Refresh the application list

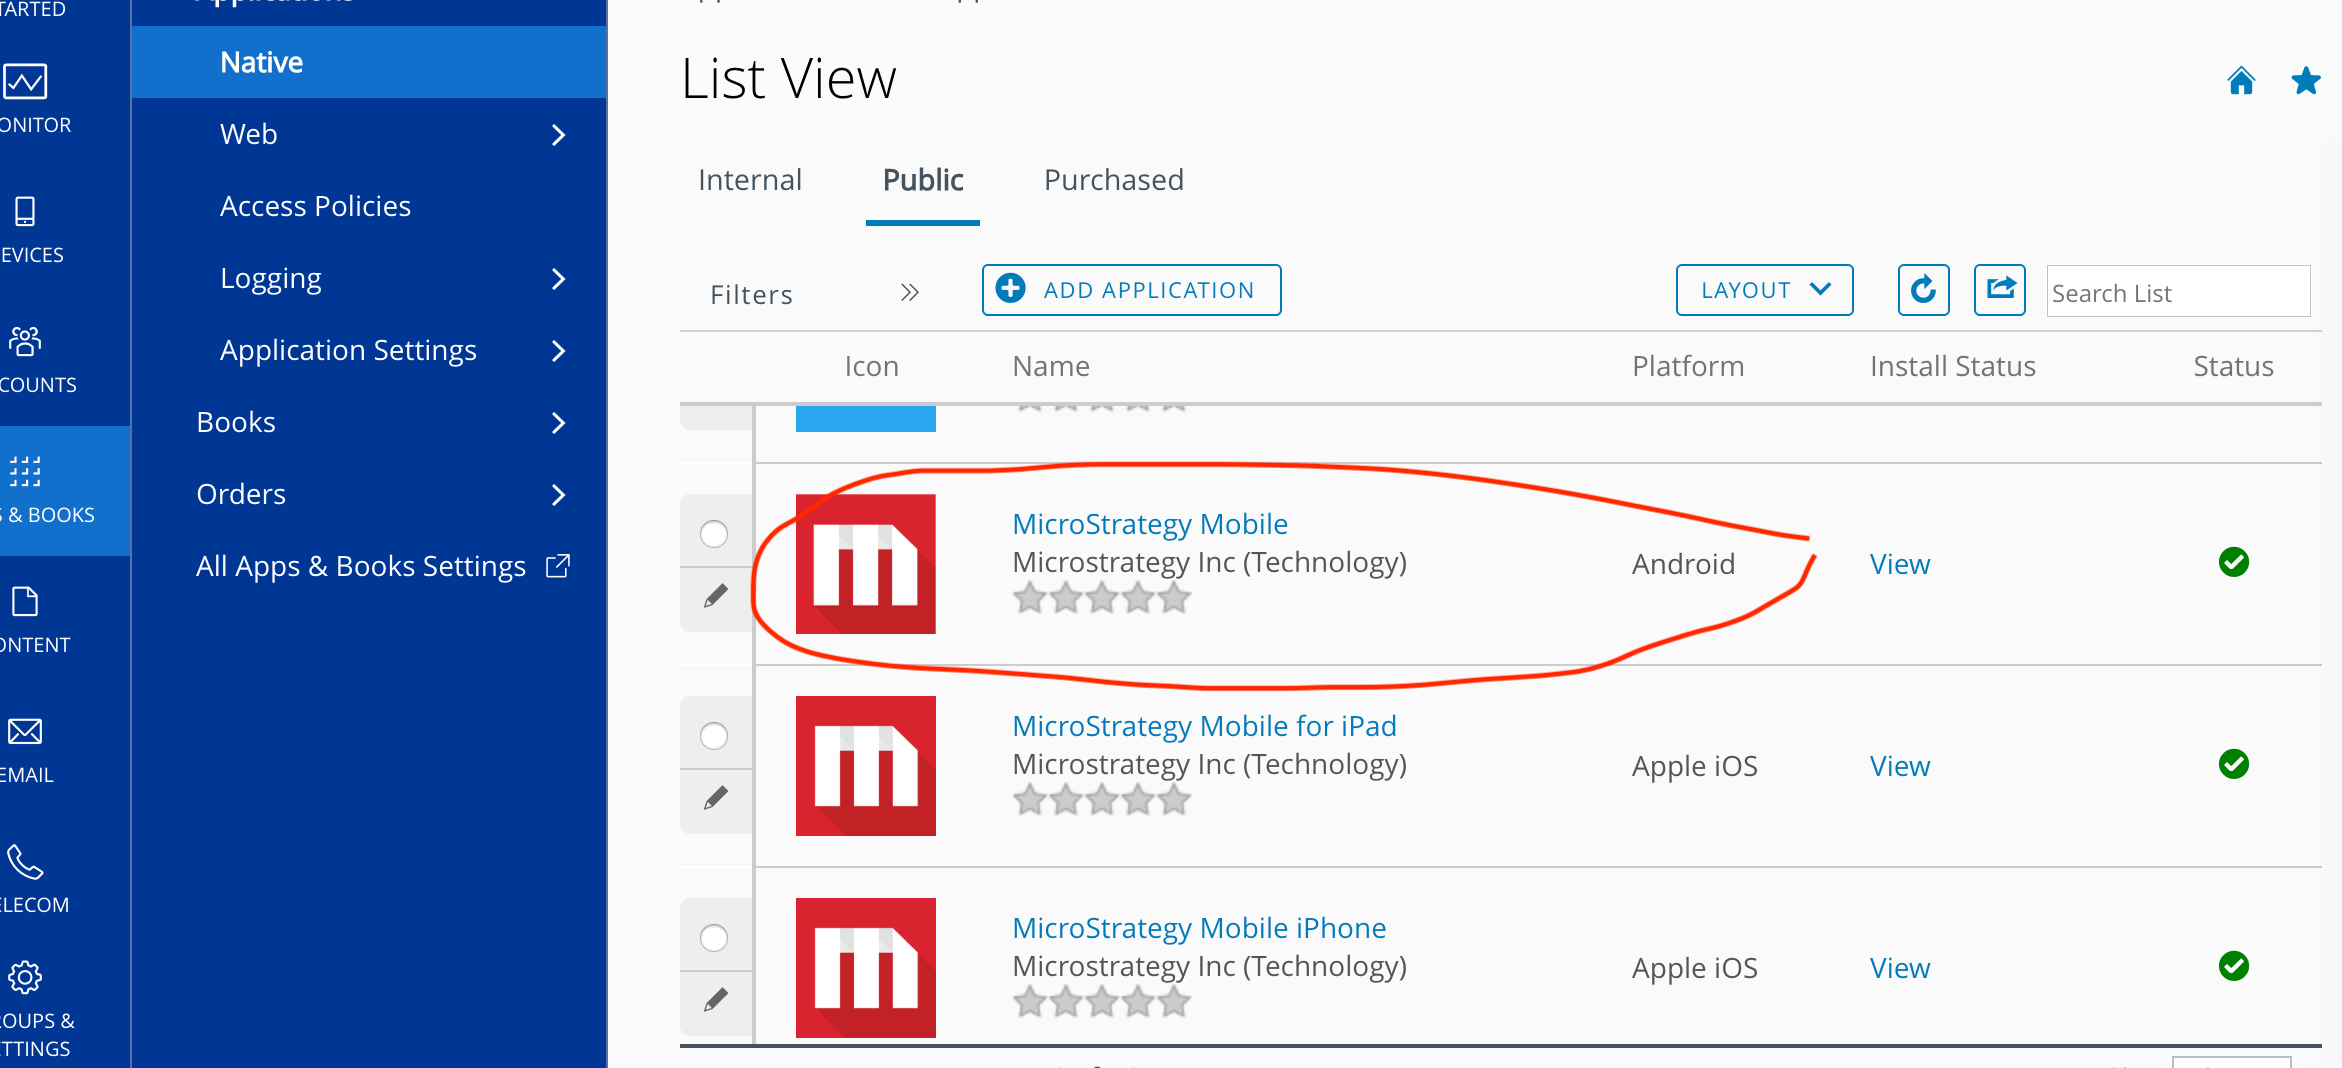point(1923,290)
